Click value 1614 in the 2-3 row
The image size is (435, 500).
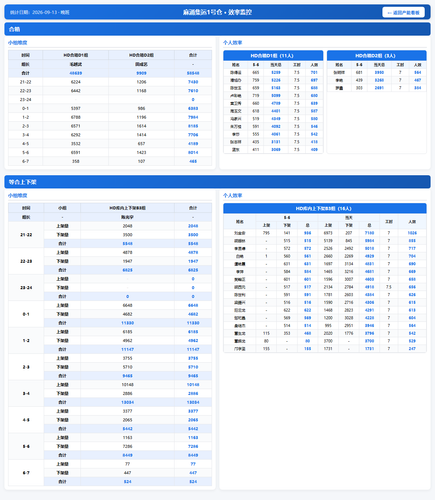tap(141, 126)
